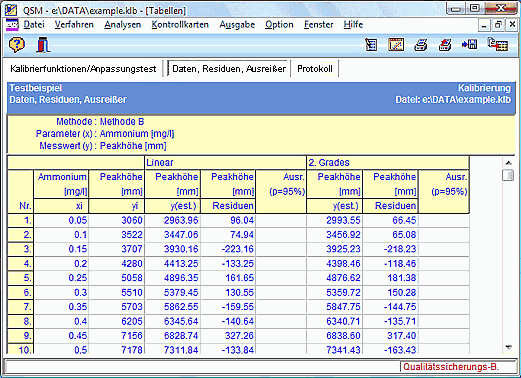The image size is (521, 378).
Task: Click the printer with red arrow icon
Action: click(x=445, y=45)
